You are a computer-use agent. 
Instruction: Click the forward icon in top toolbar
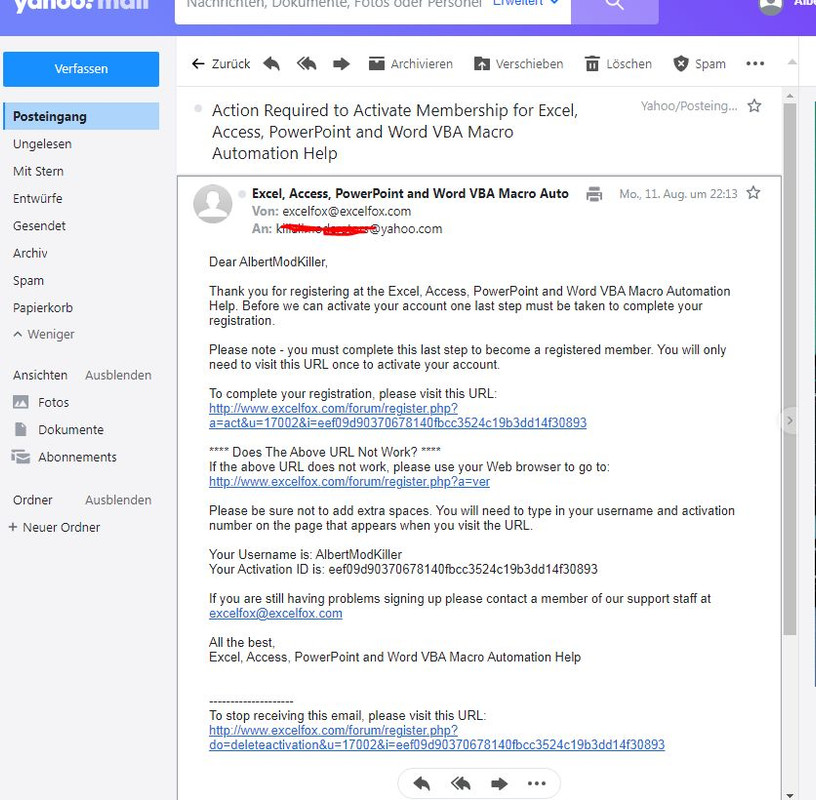tap(341, 64)
